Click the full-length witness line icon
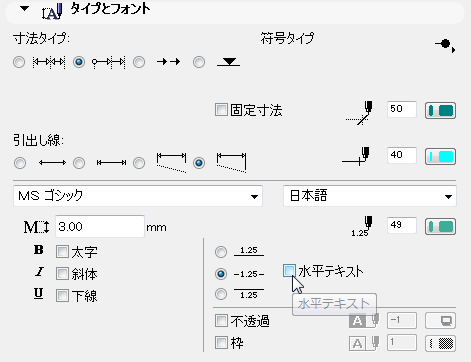471x362 pixels. tap(231, 163)
